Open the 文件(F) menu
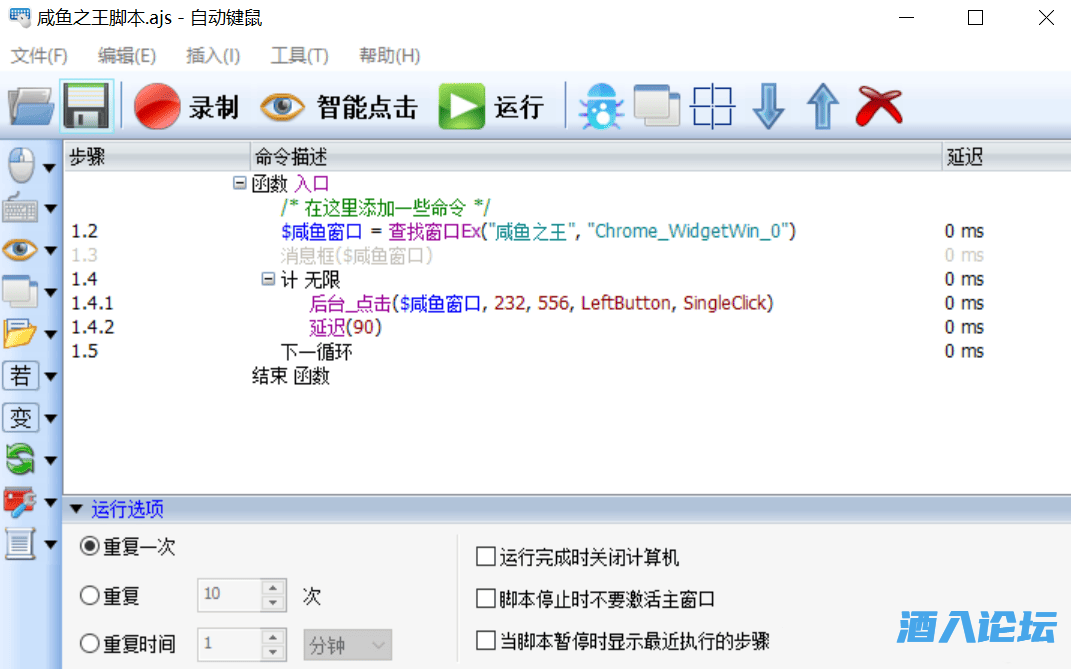The image size is (1071, 669). click(39, 55)
